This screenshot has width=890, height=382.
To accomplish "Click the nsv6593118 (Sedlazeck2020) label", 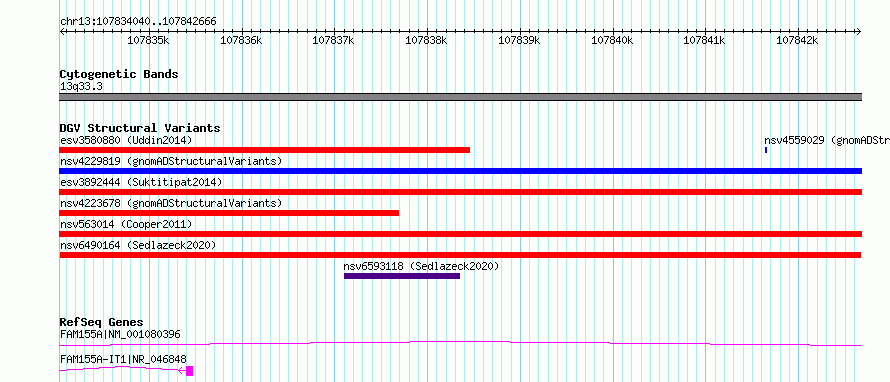I will point(421,266).
